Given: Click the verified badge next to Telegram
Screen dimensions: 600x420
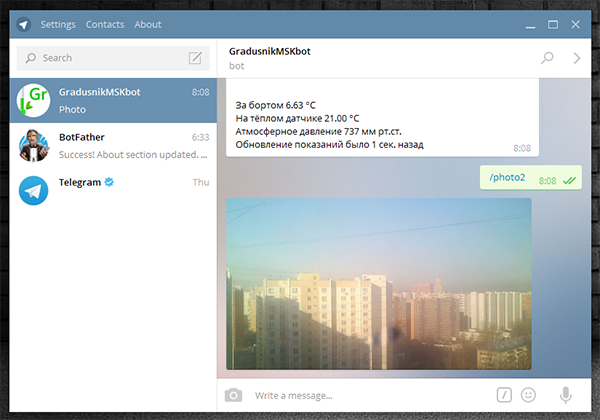Looking at the screenshot, I should coord(109,182).
